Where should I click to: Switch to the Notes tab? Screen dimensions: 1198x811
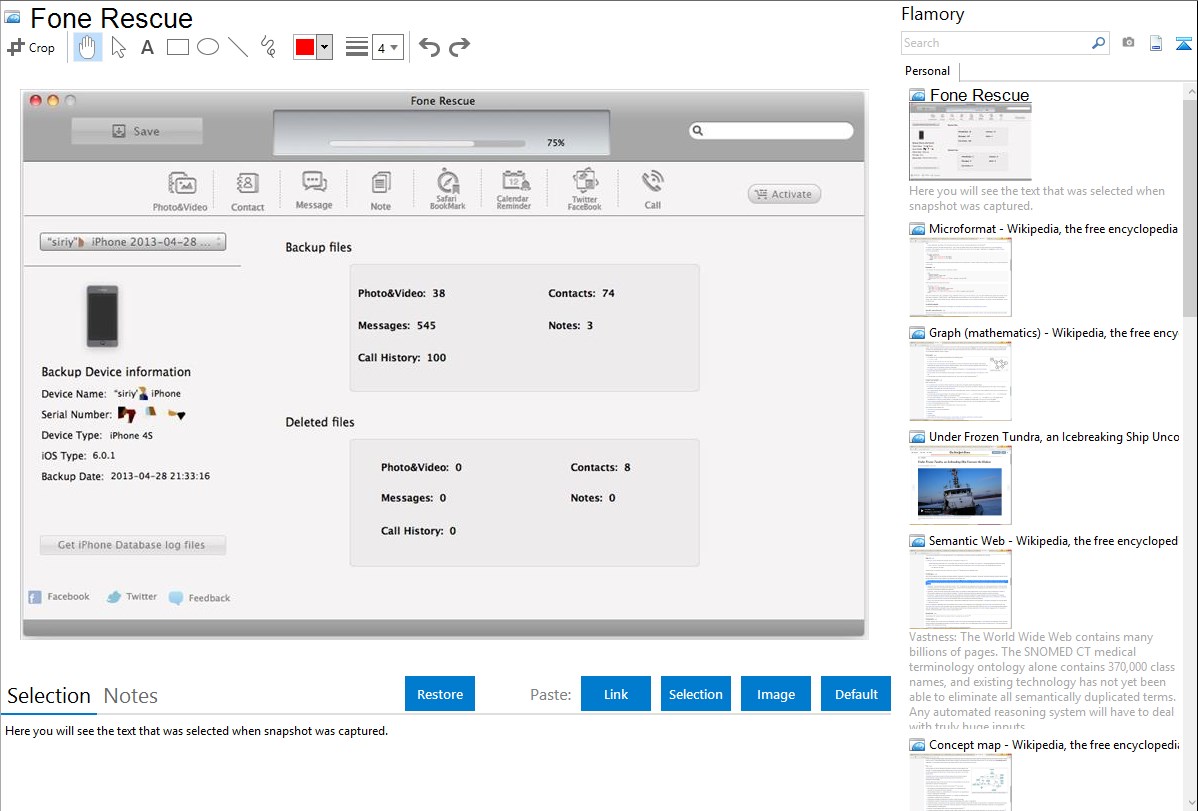(x=131, y=696)
